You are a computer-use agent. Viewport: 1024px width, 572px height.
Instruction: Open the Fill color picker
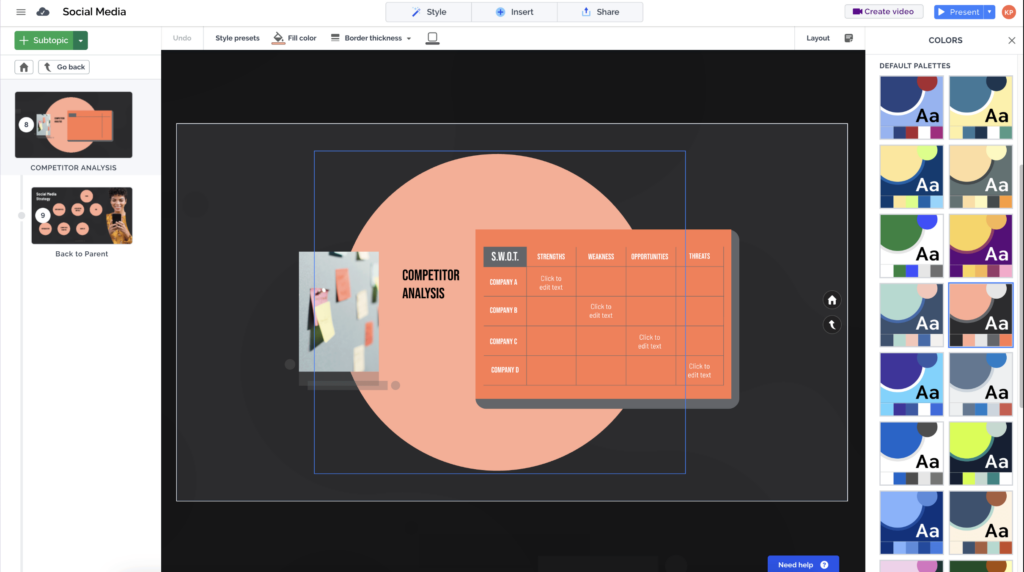coord(295,38)
